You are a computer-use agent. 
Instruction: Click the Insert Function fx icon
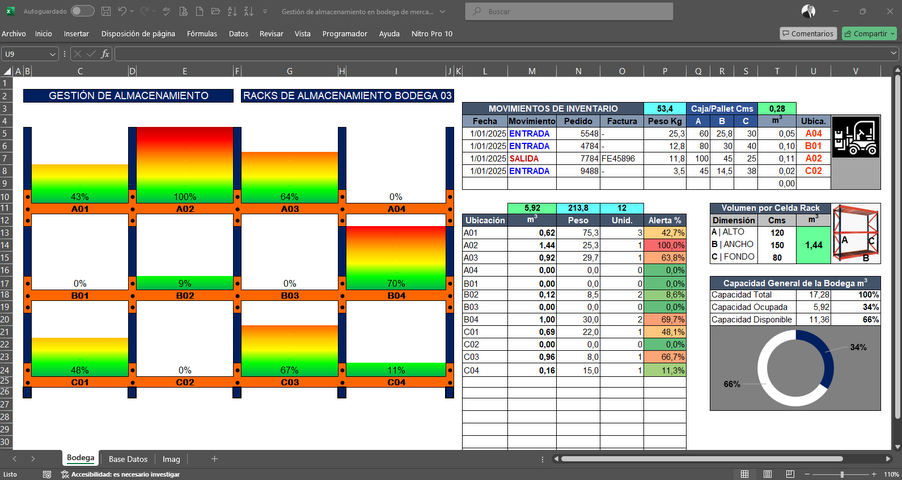(105, 54)
